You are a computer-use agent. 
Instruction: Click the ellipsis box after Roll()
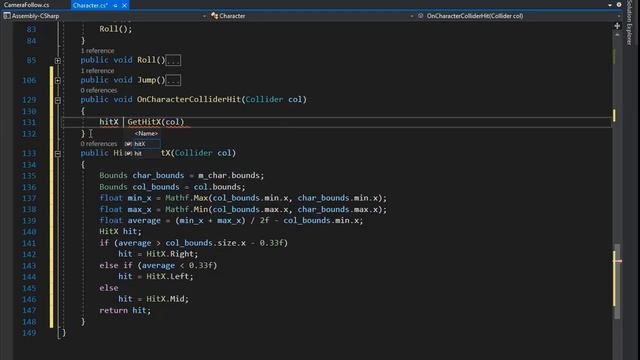click(173, 60)
